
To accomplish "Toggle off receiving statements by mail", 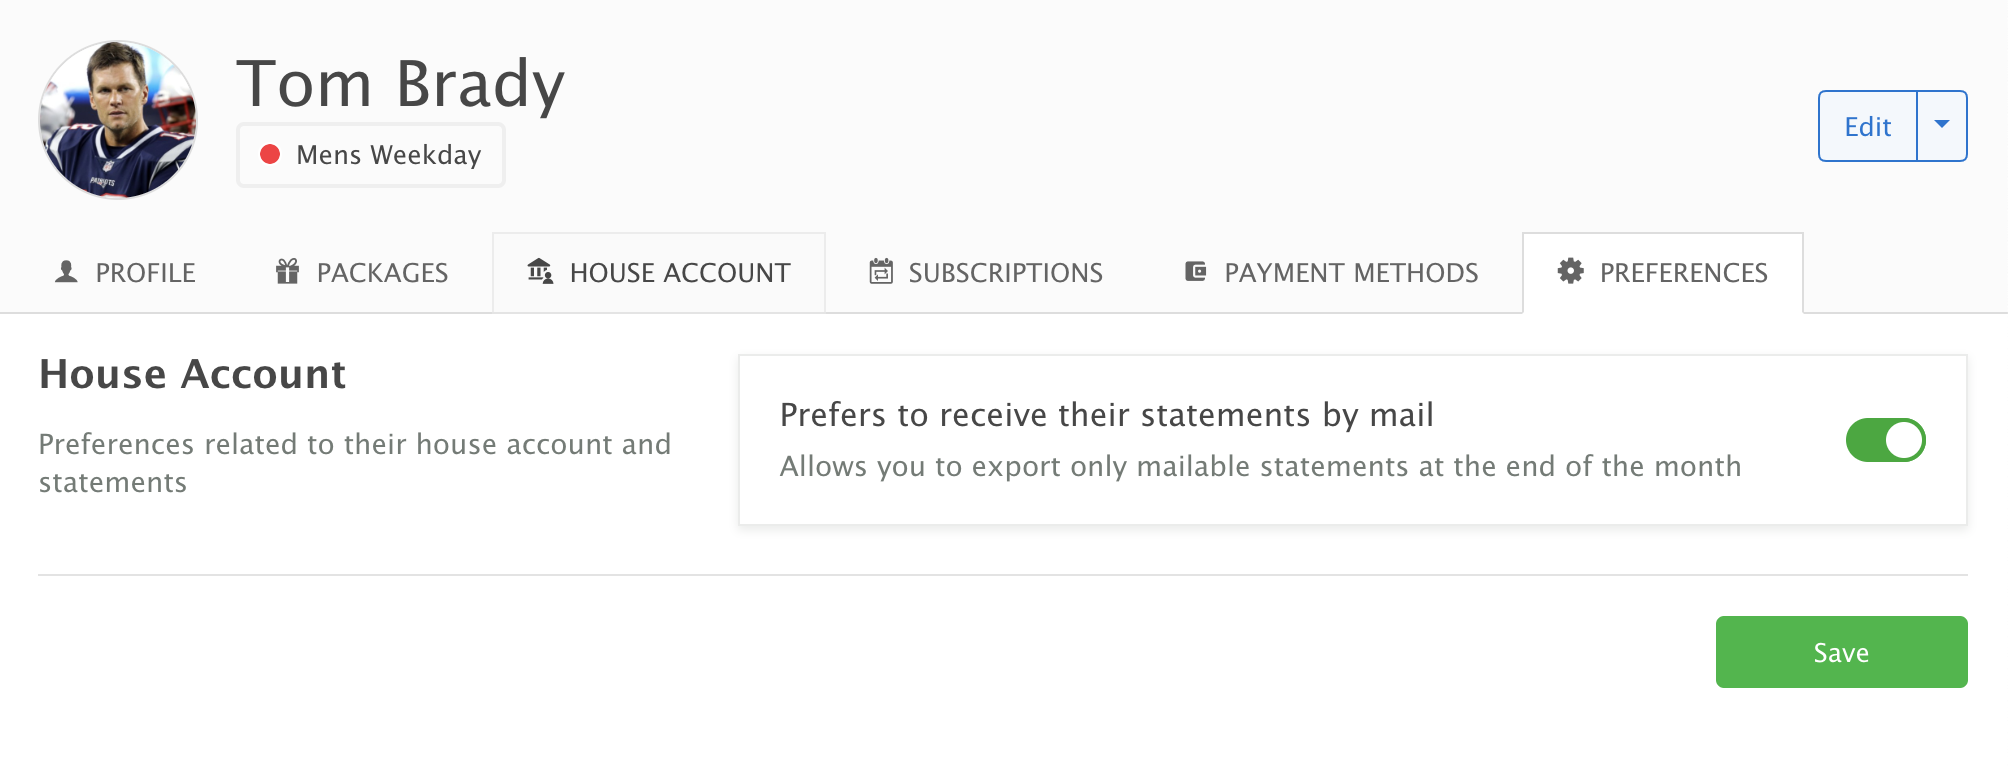I will tap(1885, 440).
